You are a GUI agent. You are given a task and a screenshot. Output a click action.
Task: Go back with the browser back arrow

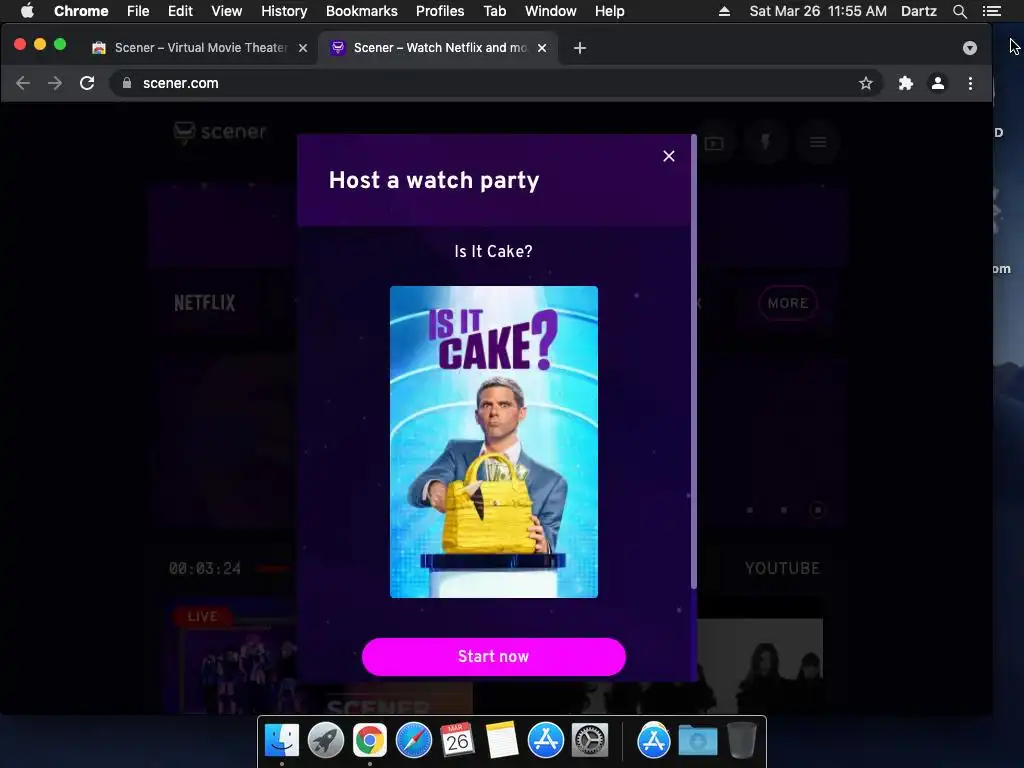pyautogui.click(x=23, y=83)
